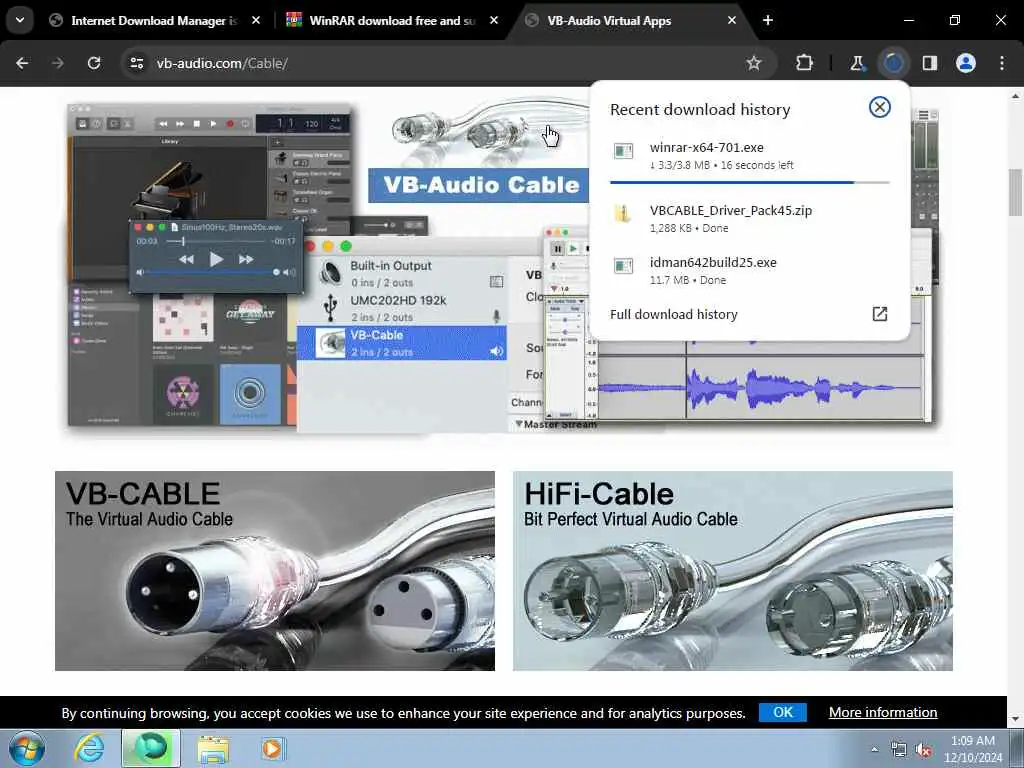Click the winrar download progress bar
The width and height of the screenshot is (1024, 768).
pos(750,182)
